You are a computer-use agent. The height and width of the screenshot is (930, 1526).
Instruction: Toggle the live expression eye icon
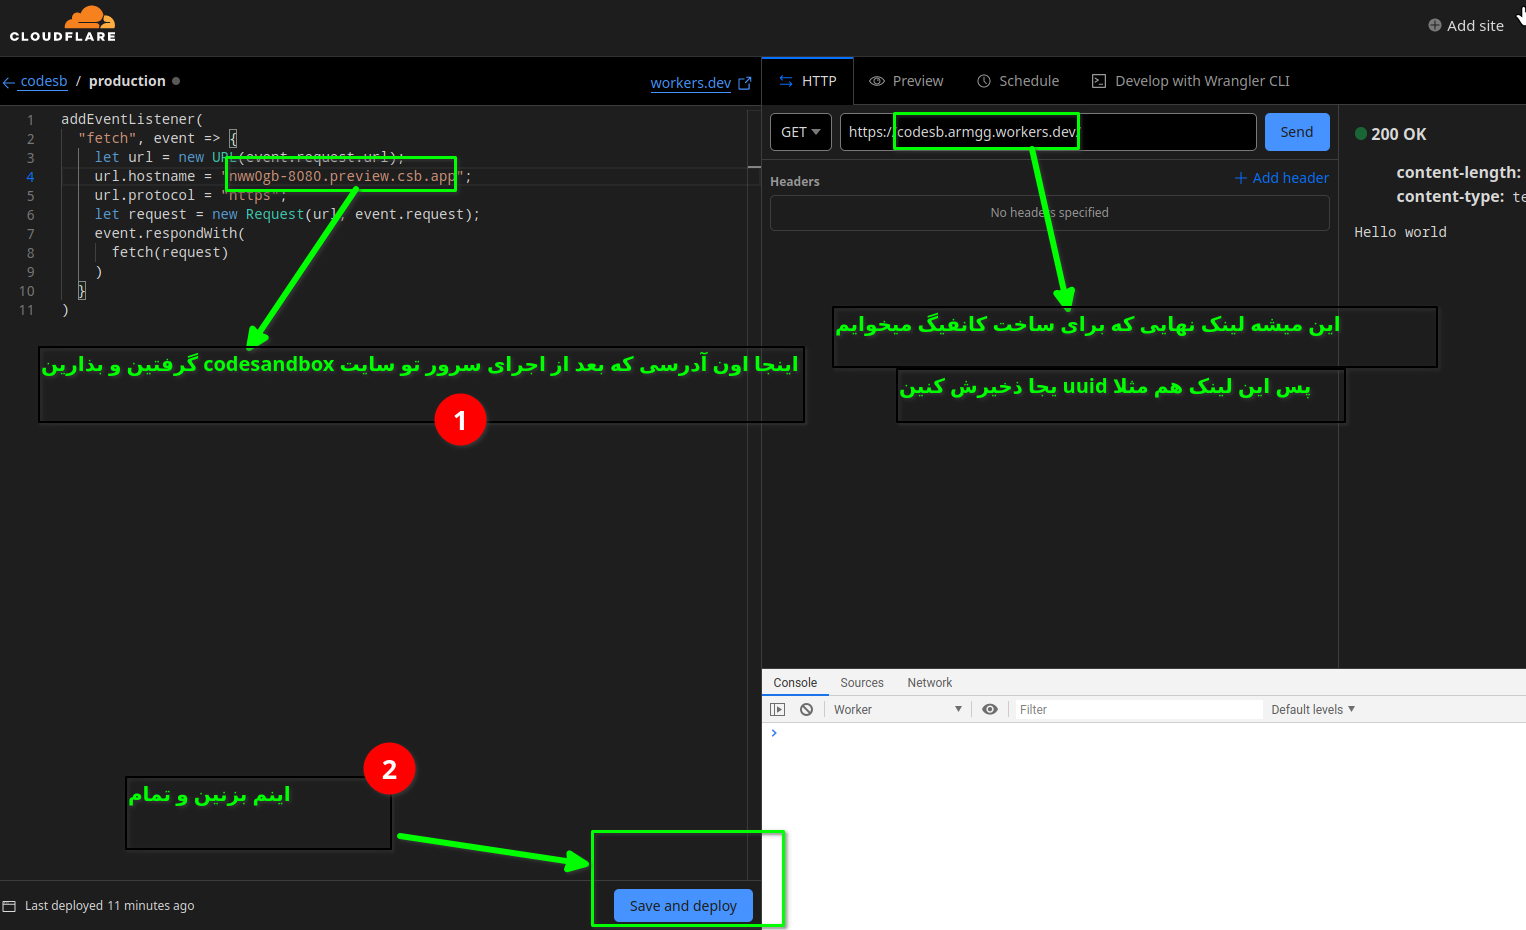990,709
